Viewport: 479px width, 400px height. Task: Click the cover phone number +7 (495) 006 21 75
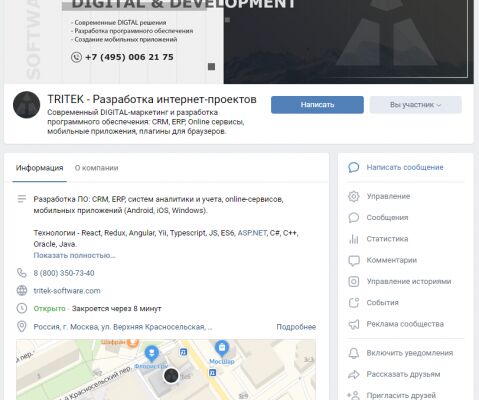coord(129,57)
